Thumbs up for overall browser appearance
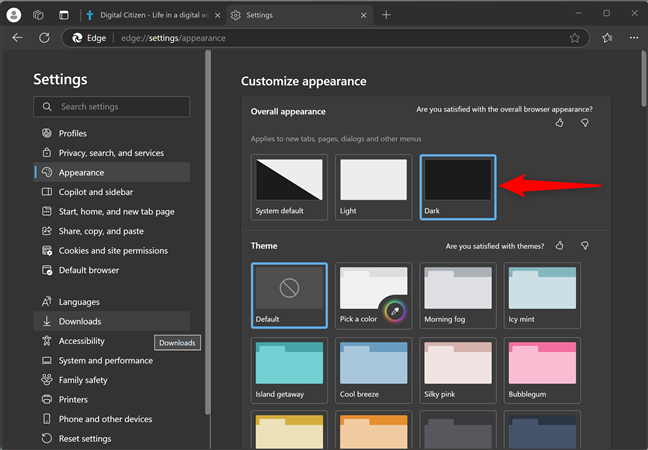This screenshot has height=450, width=648. [x=560, y=123]
